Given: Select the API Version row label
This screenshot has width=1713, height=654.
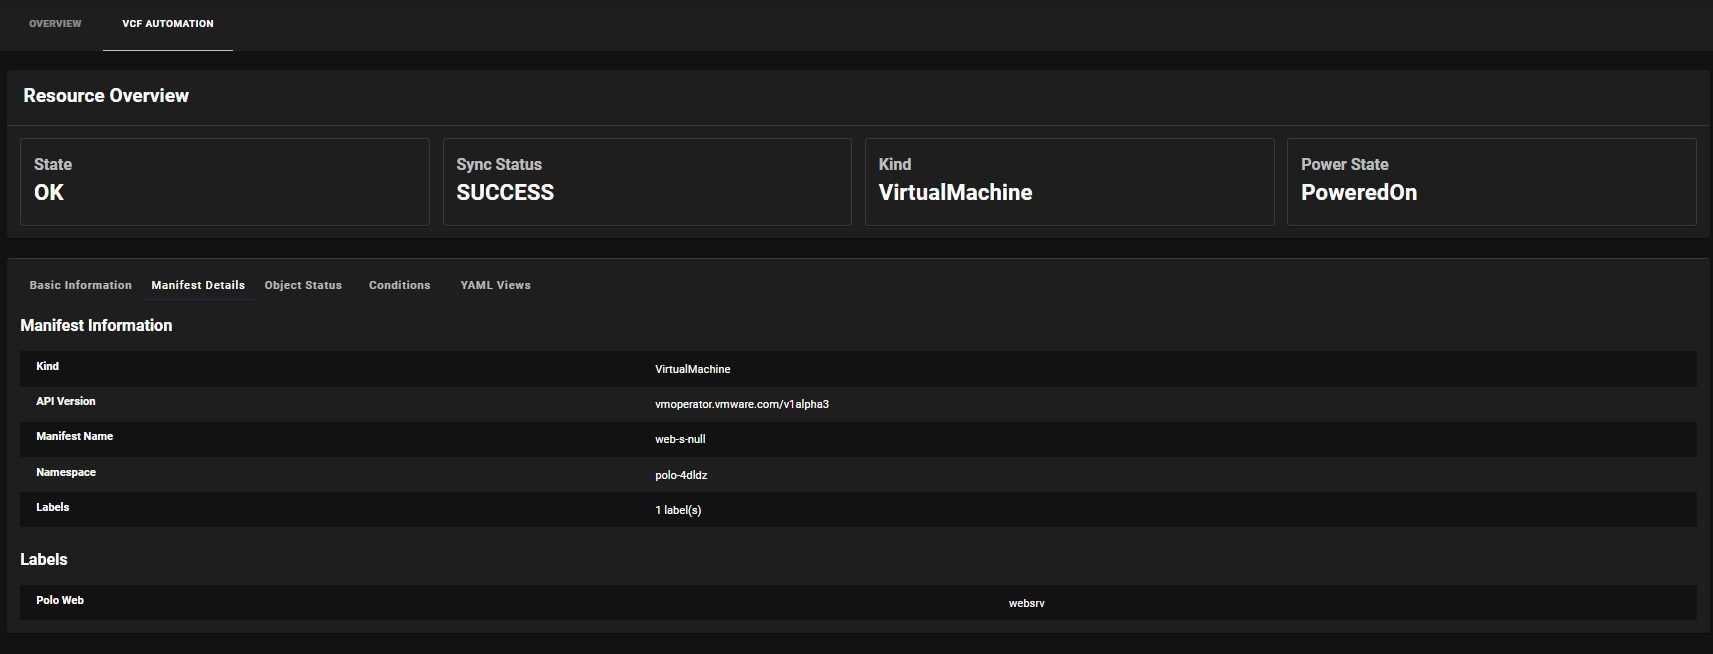Looking at the screenshot, I should pos(66,401).
